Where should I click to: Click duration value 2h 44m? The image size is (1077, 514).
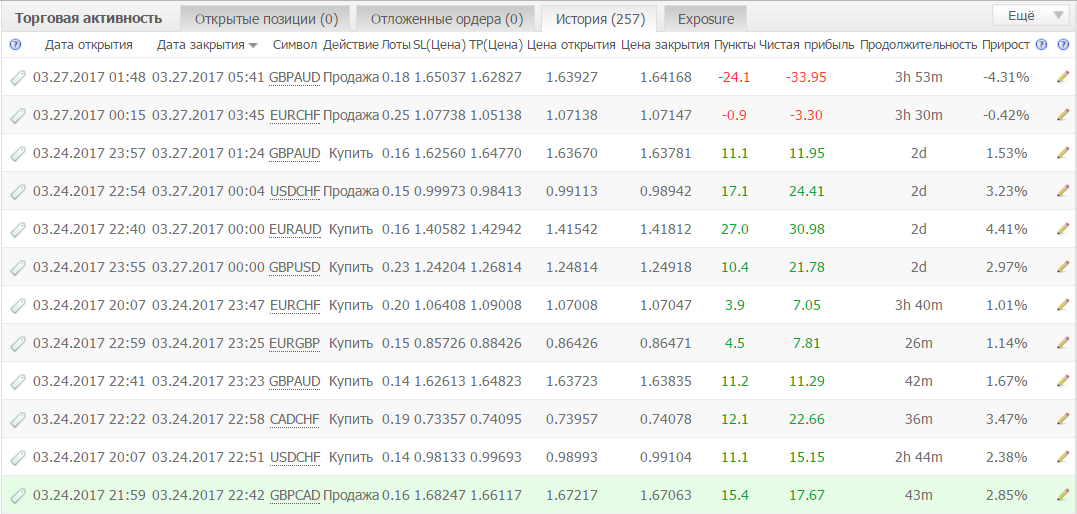coord(918,457)
